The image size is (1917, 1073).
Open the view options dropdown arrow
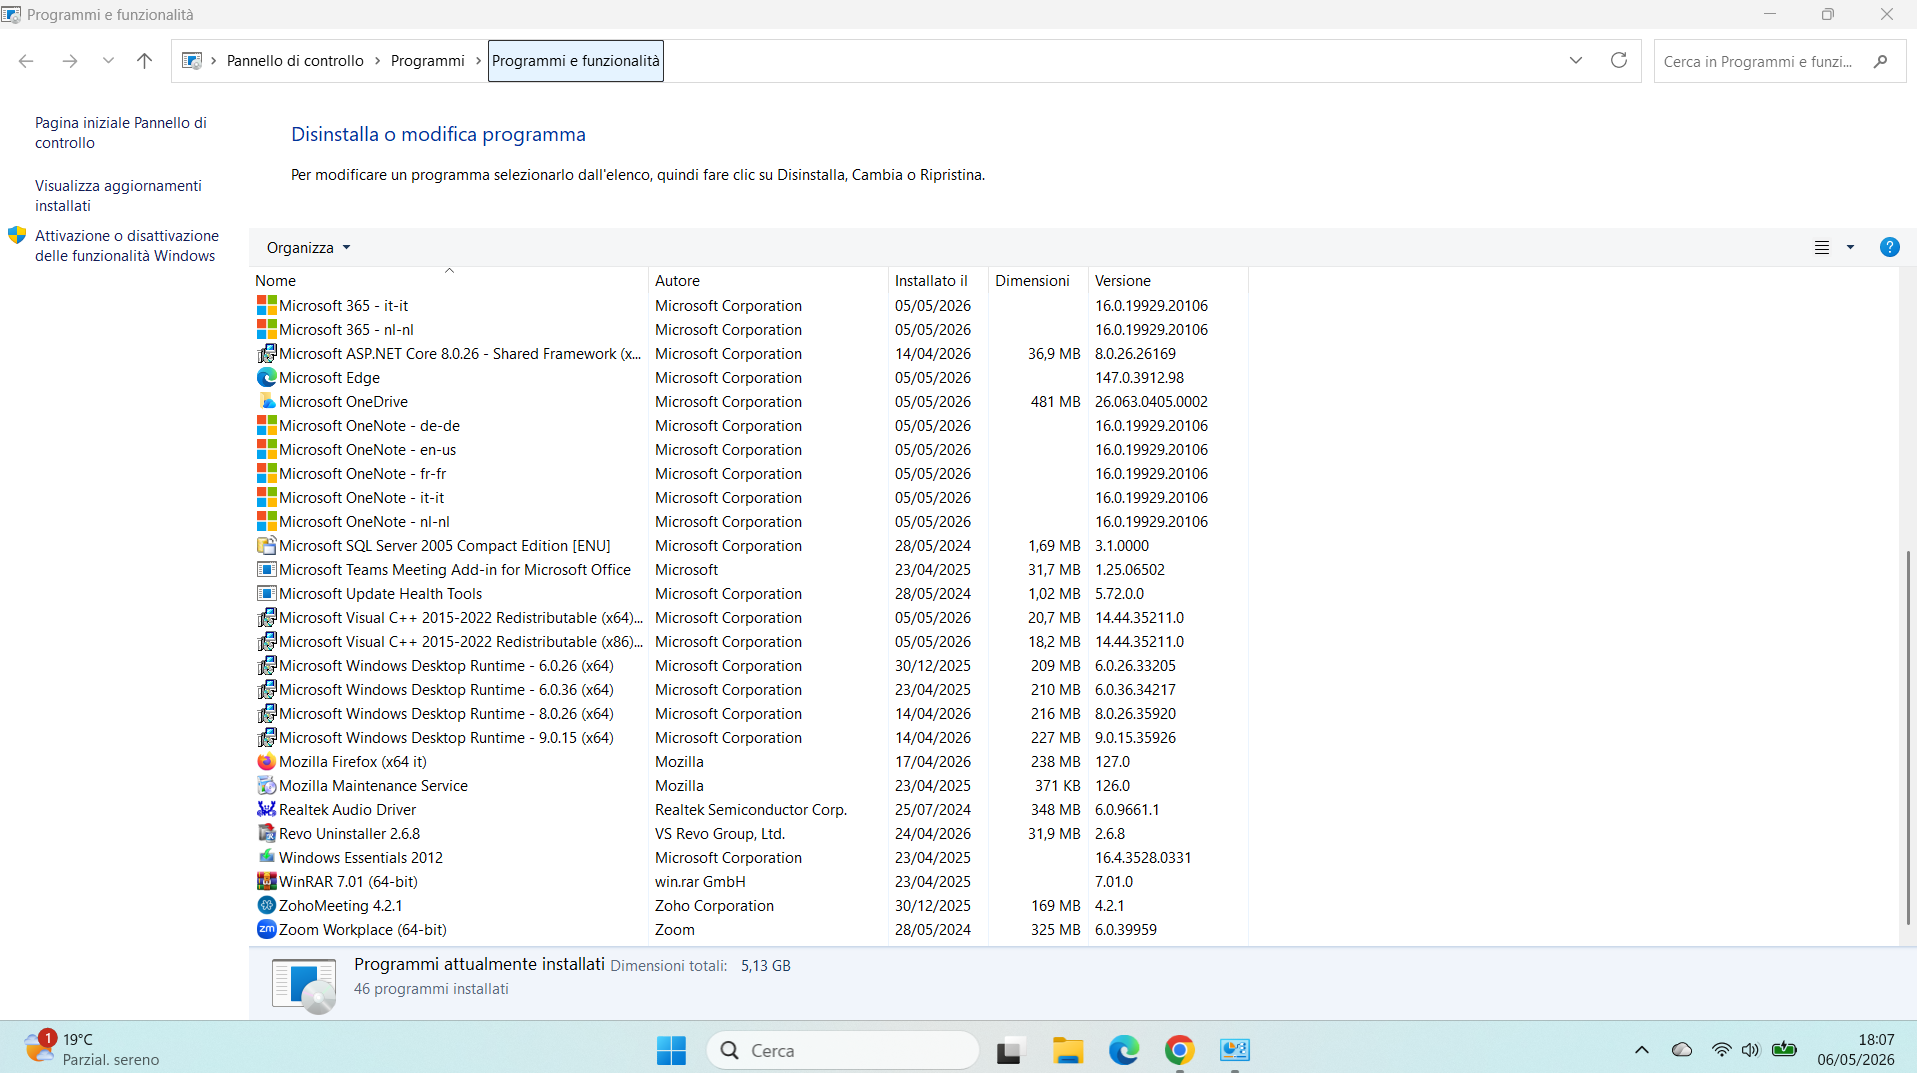click(x=1850, y=247)
